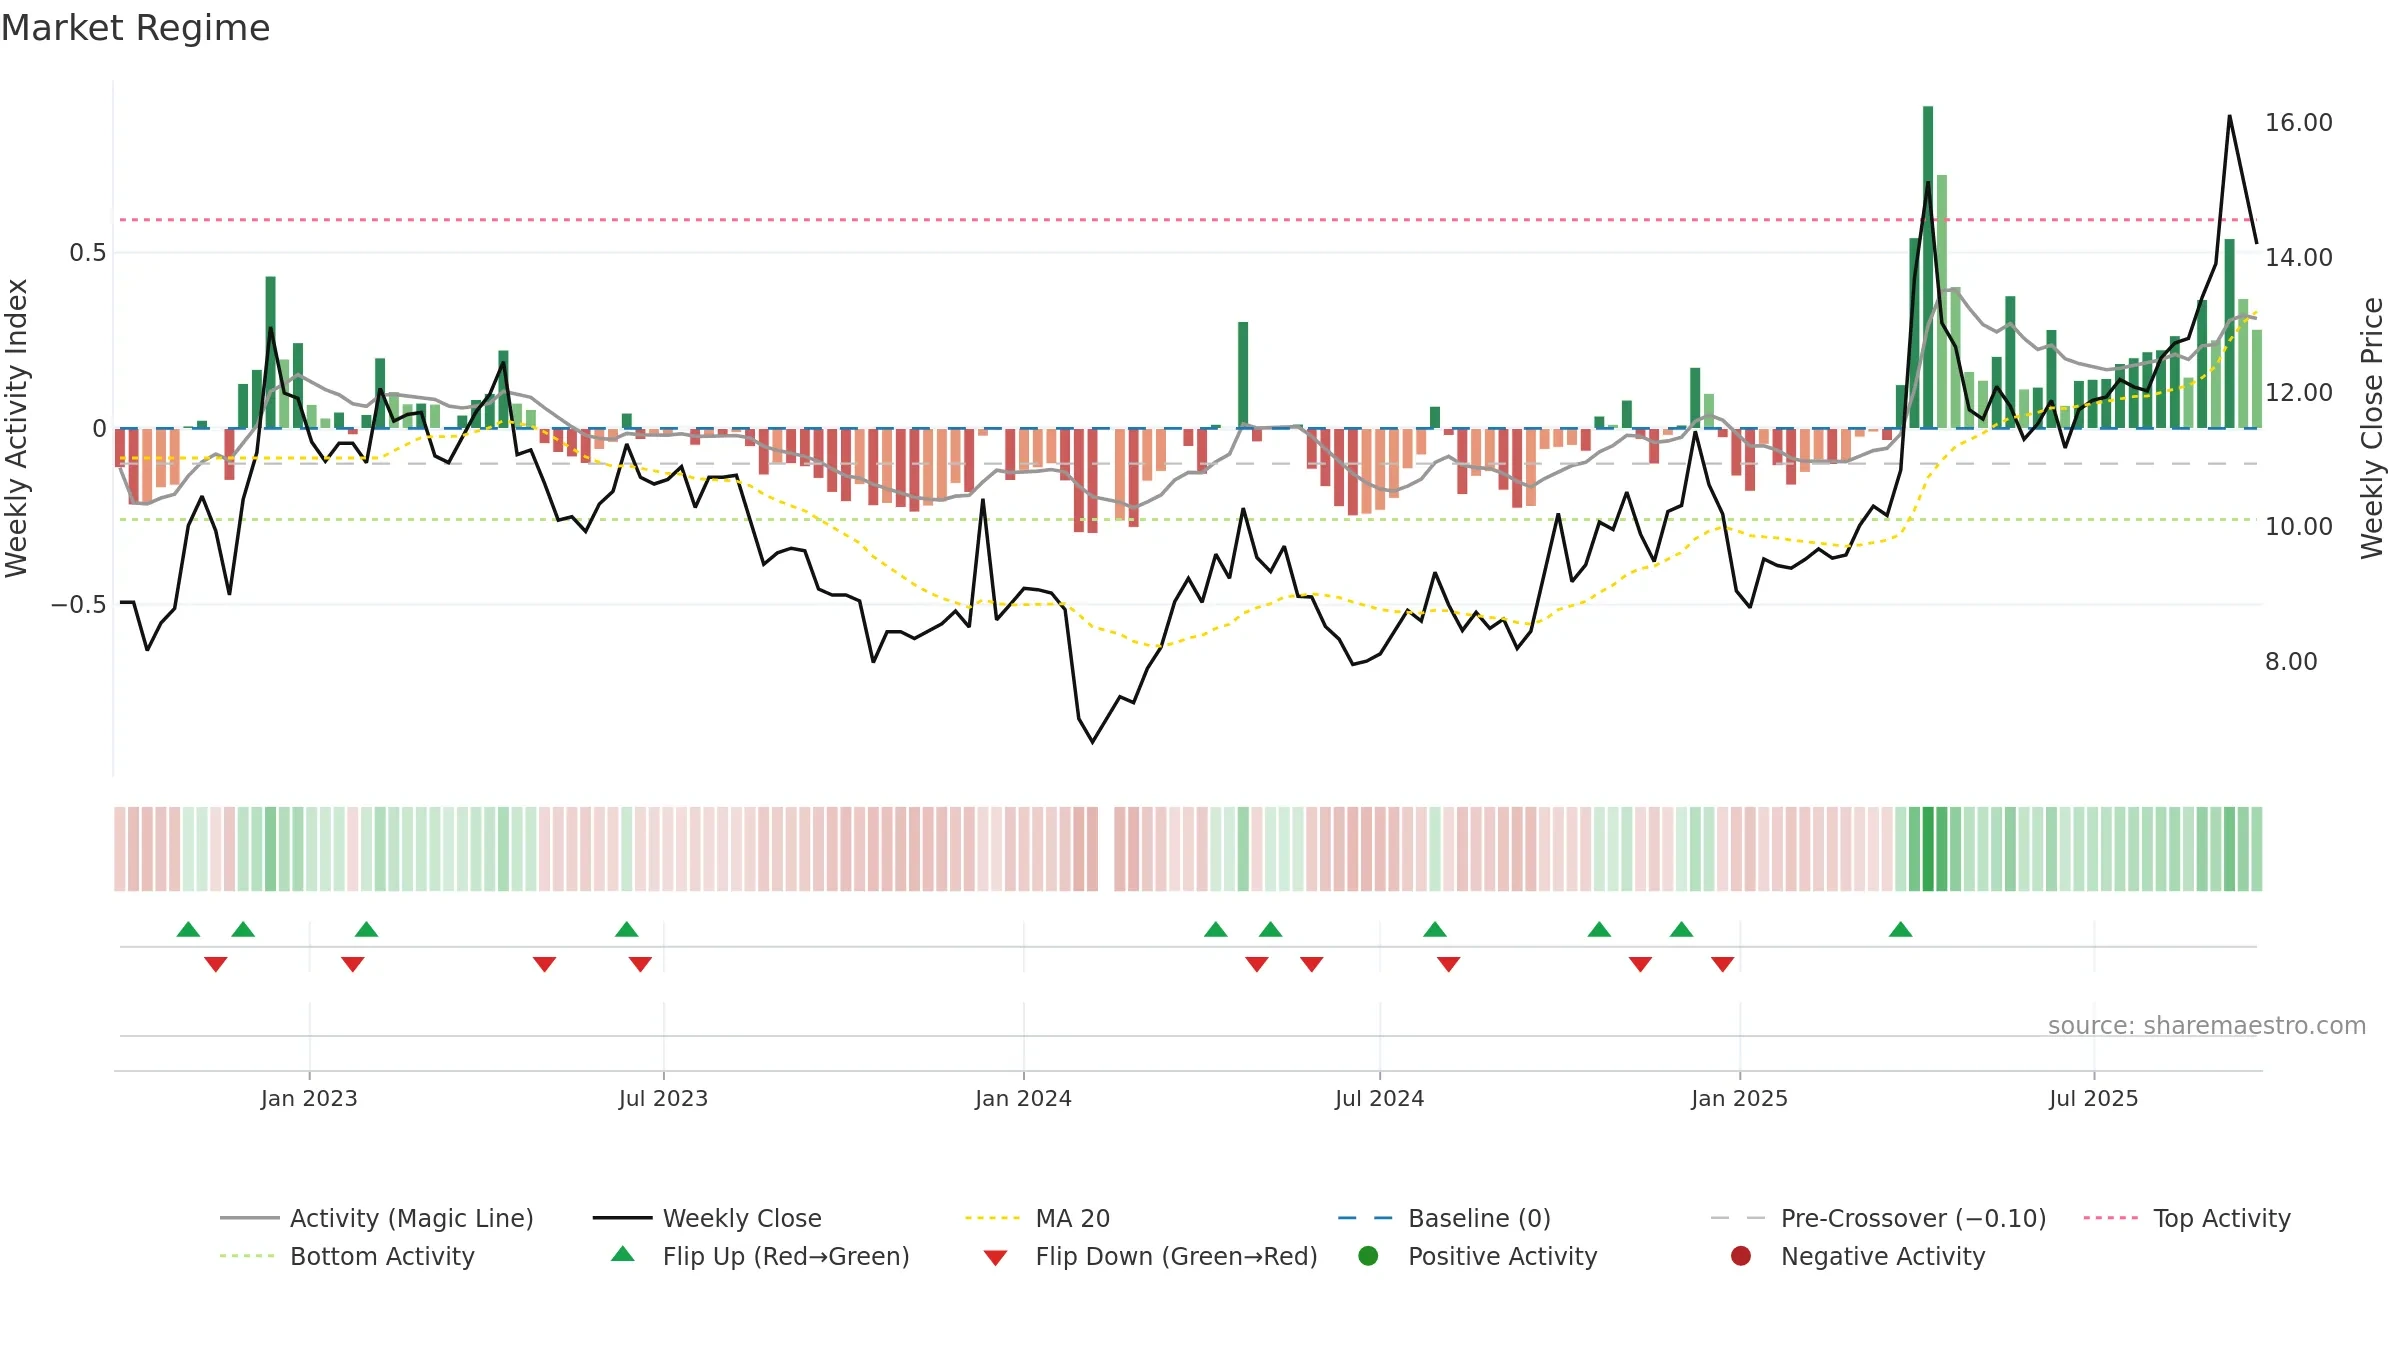Click the Jan 2023 axis label
This screenshot has height=1350, width=2400.
click(309, 1098)
